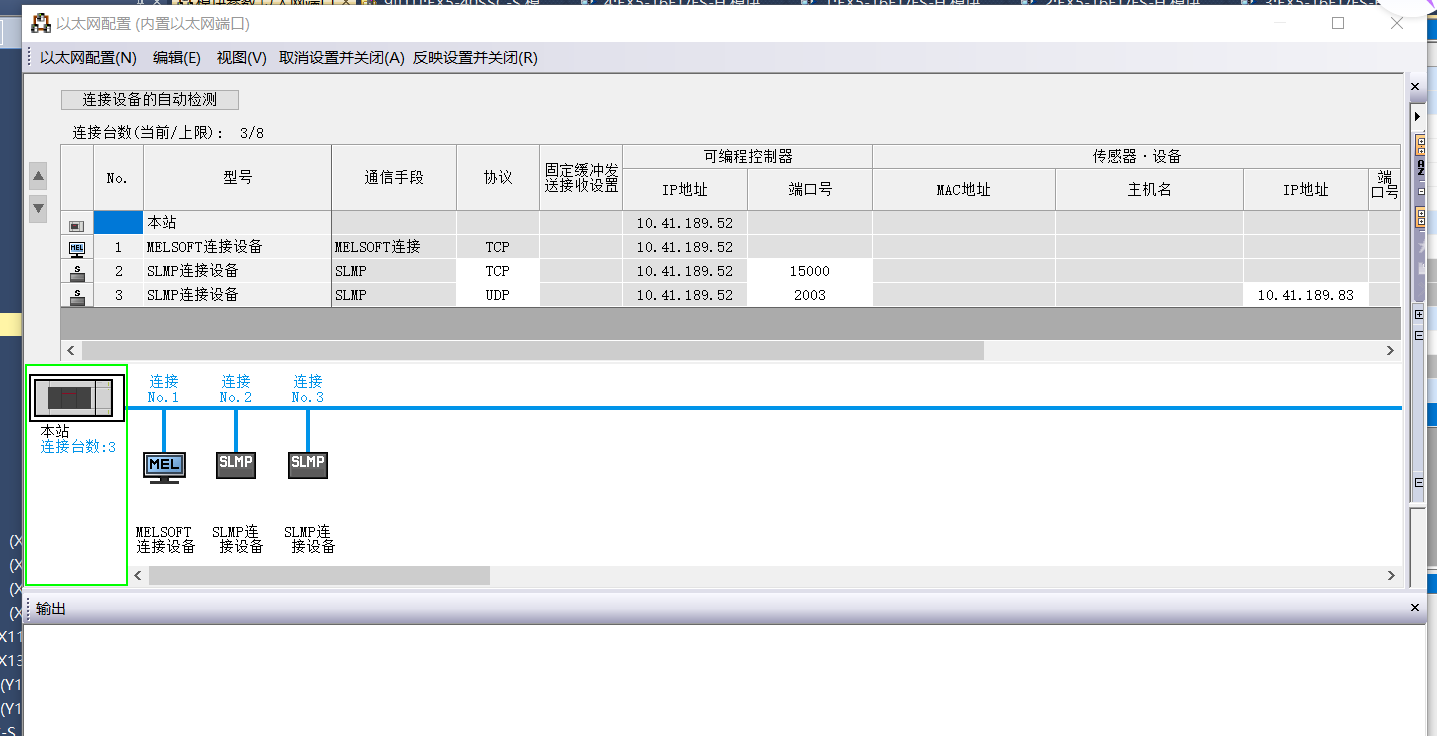Edit sensor IP address 10.41.189.83
Viewport: 1437px width, 736px height.
[x=1305, y=295]
